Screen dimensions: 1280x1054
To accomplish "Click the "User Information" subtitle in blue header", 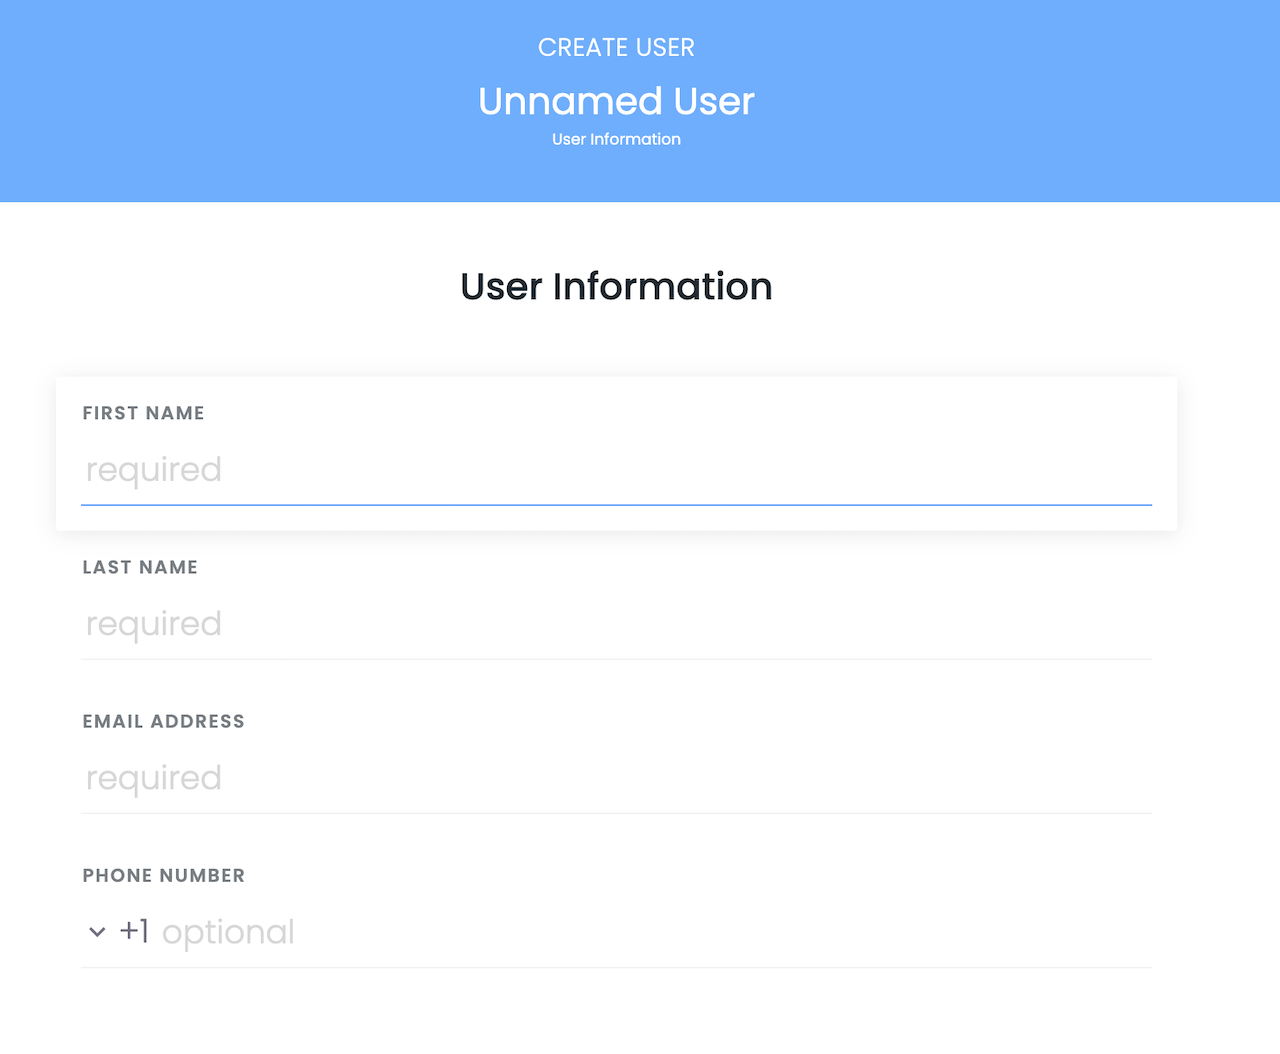I will 616,139.
